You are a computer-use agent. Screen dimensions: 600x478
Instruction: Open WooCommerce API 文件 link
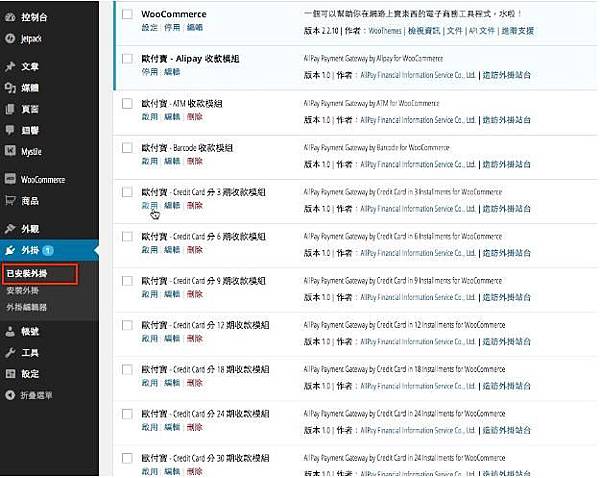[482, 31]
